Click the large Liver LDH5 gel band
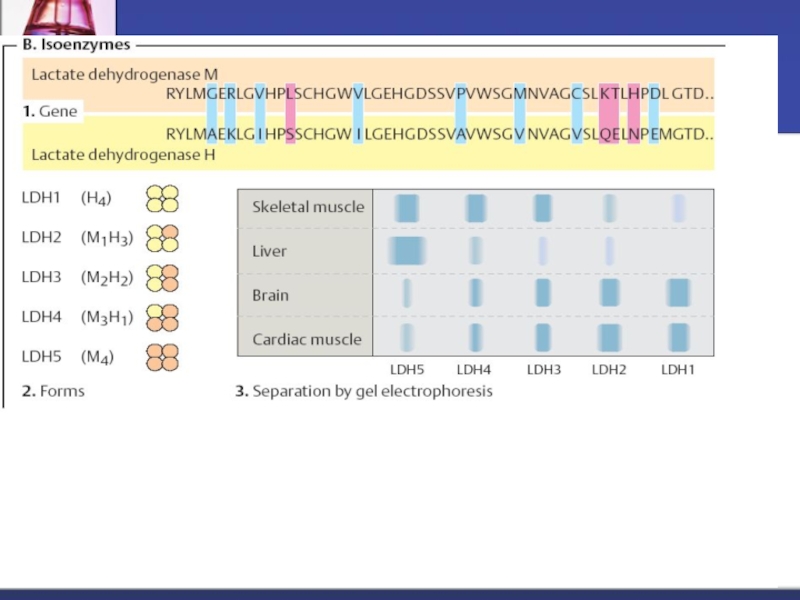The height and width of the screenshot is (600, 800). (x=407, y=251)
